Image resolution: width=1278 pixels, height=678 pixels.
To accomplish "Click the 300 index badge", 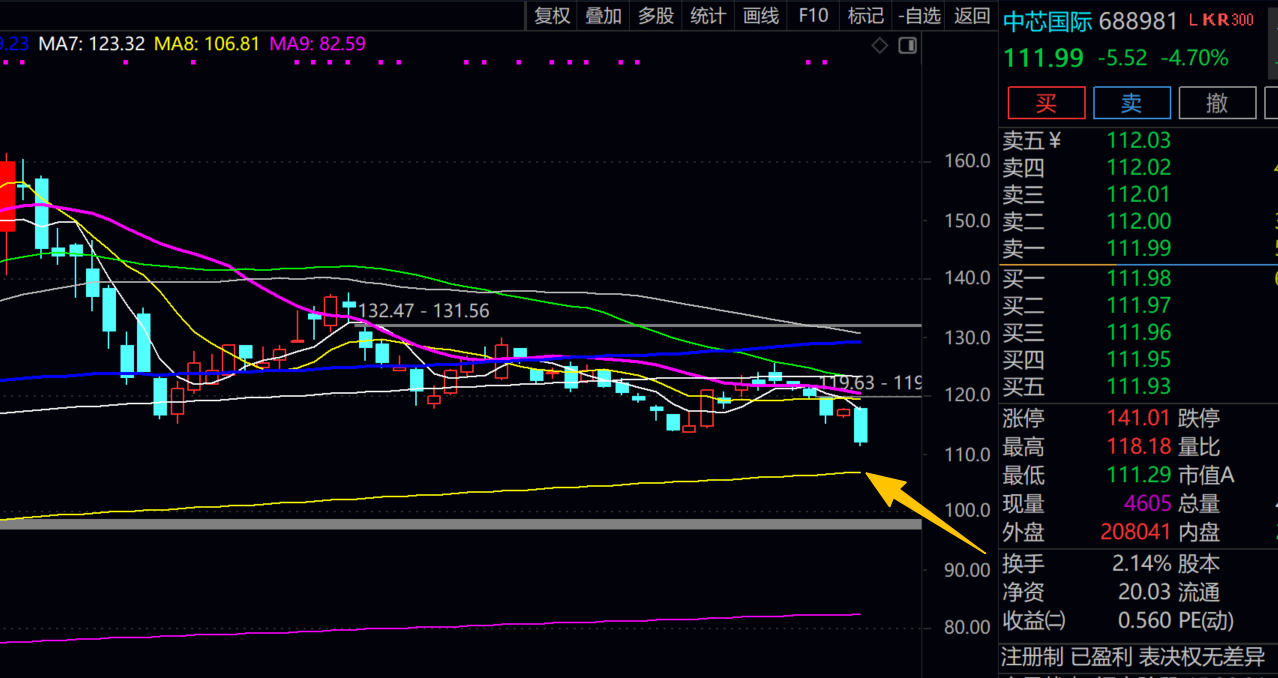I will pos(1242,20).
